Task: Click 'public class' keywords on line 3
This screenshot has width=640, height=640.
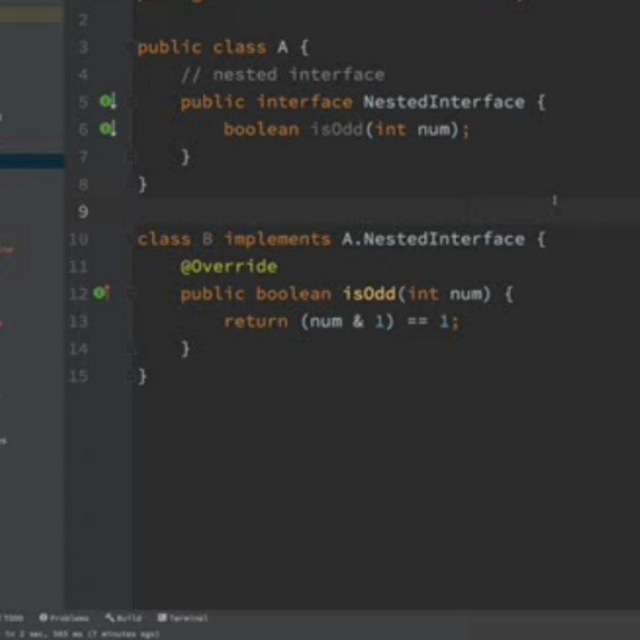Action: click(x=202, y=48)
